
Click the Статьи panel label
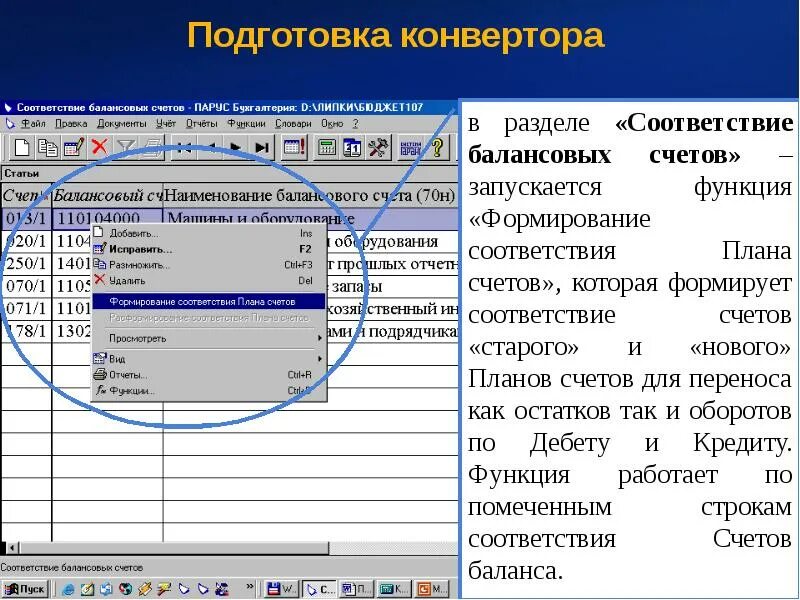(21, 173)
